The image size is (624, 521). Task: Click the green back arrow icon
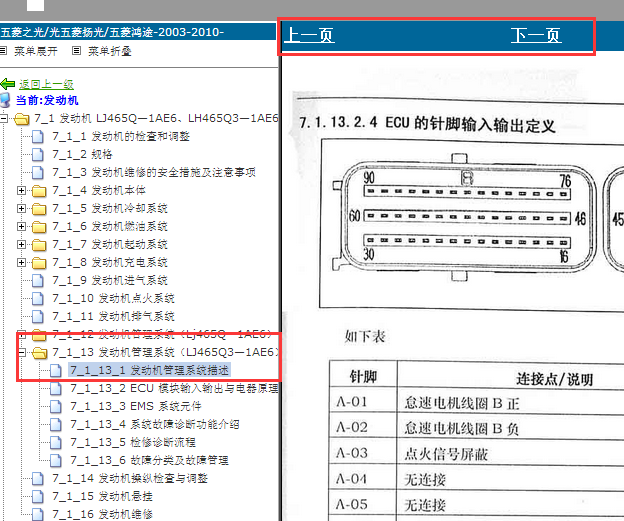coord(8,84)
